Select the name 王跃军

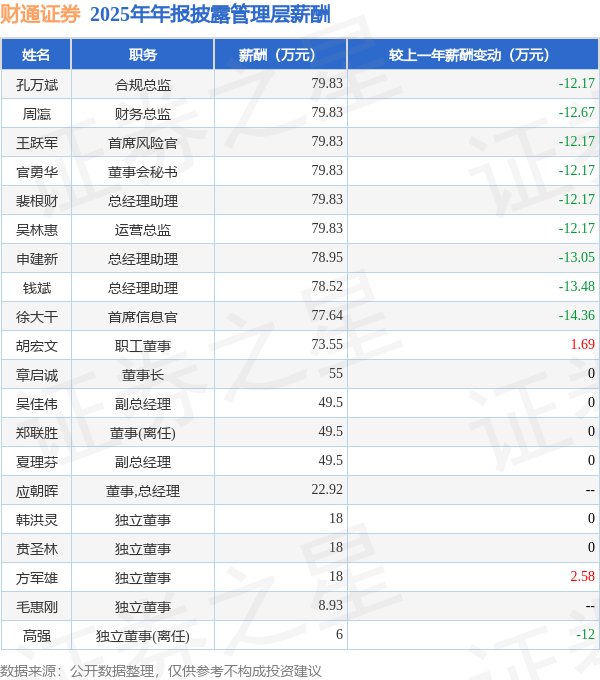[x=37, y=142]
